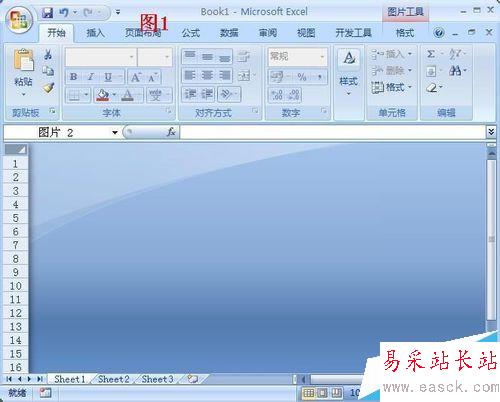Click the Name Box showing 图片 2
Screen dimensions: 500x402
coord(62,133)
